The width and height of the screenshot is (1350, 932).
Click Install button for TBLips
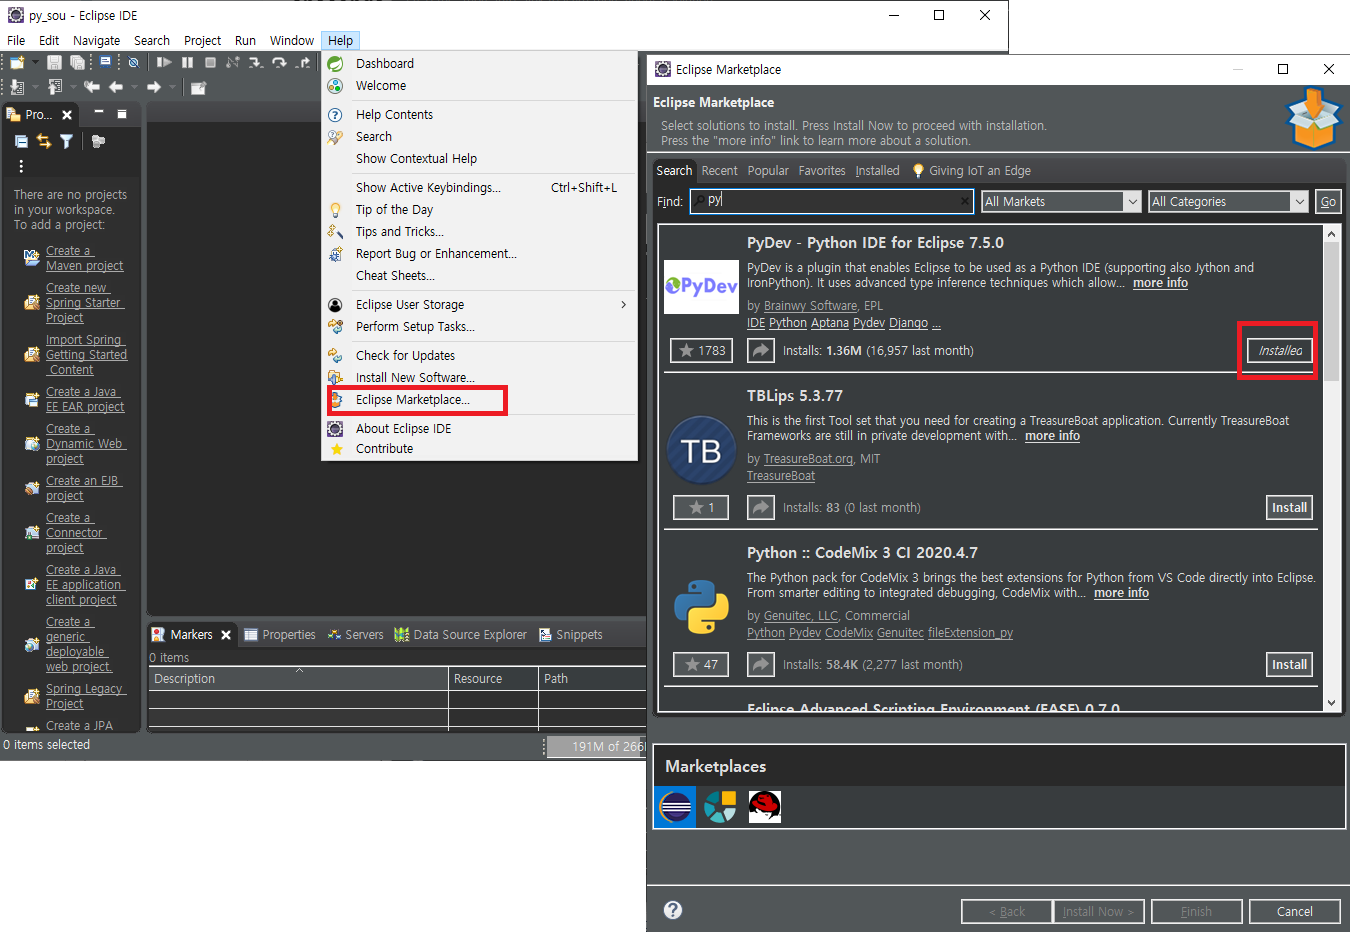coord(1289,507)
